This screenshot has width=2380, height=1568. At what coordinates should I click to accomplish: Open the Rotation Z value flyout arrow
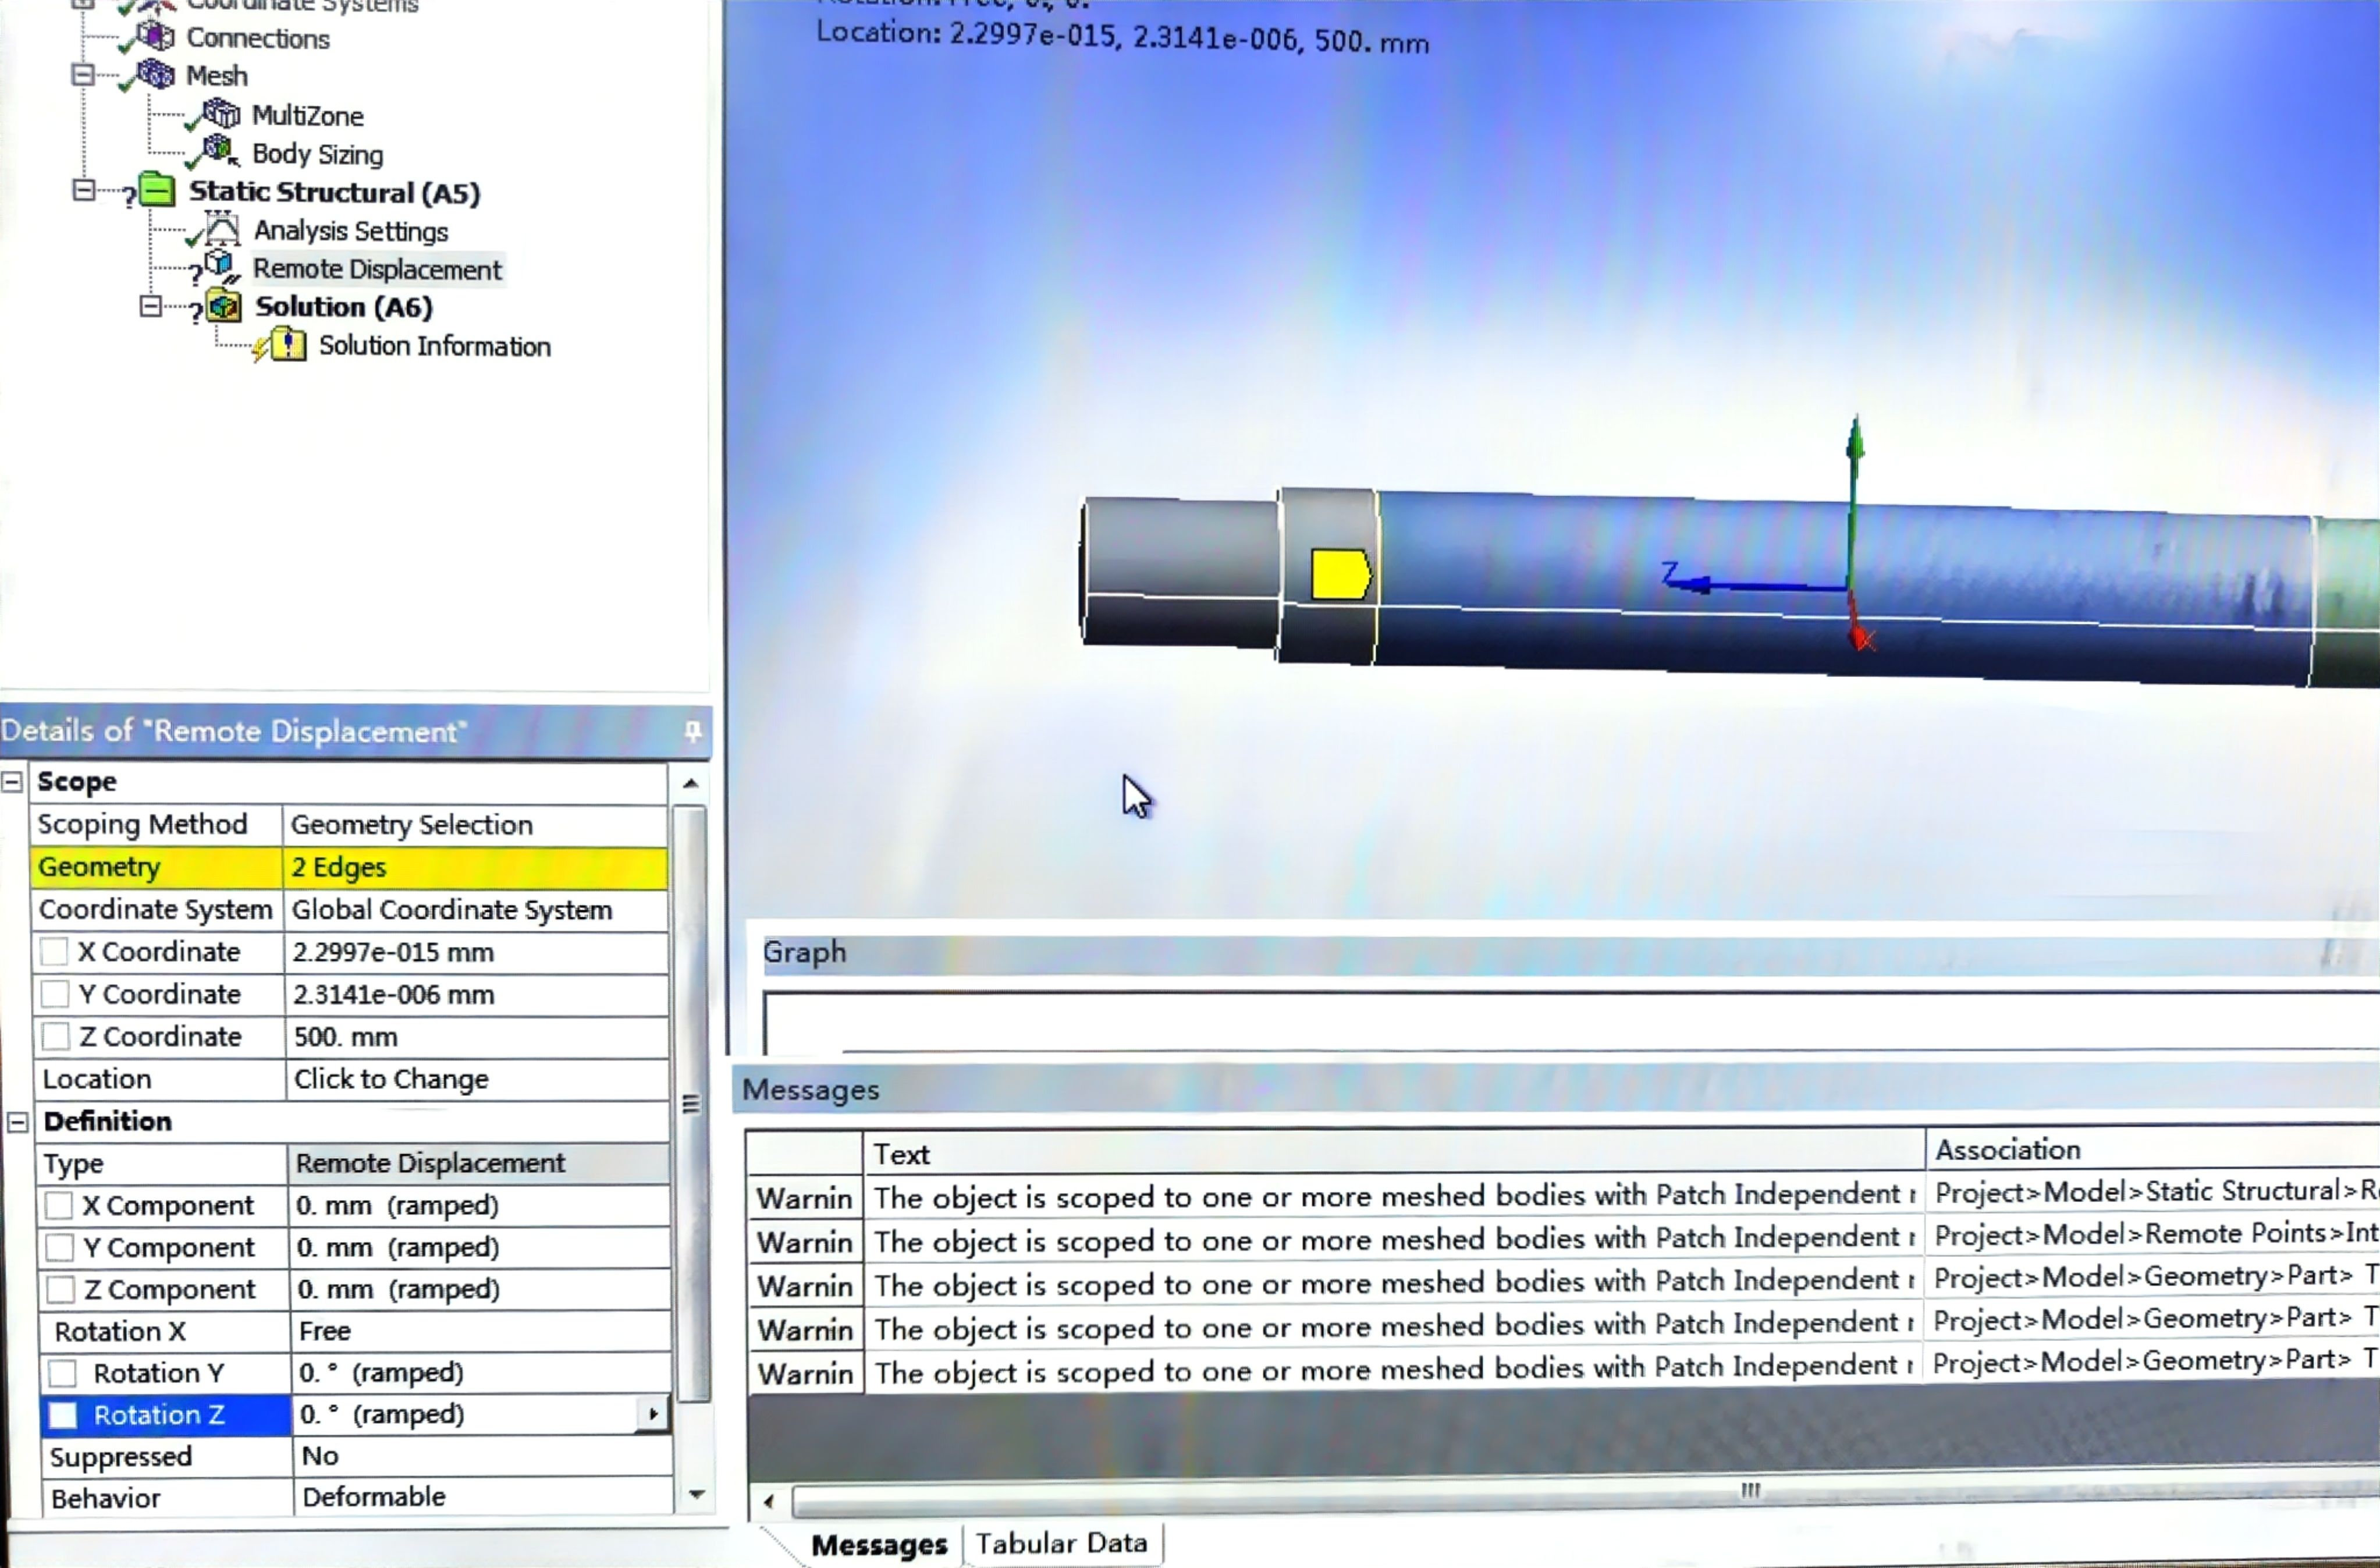tap(652, 1414)
